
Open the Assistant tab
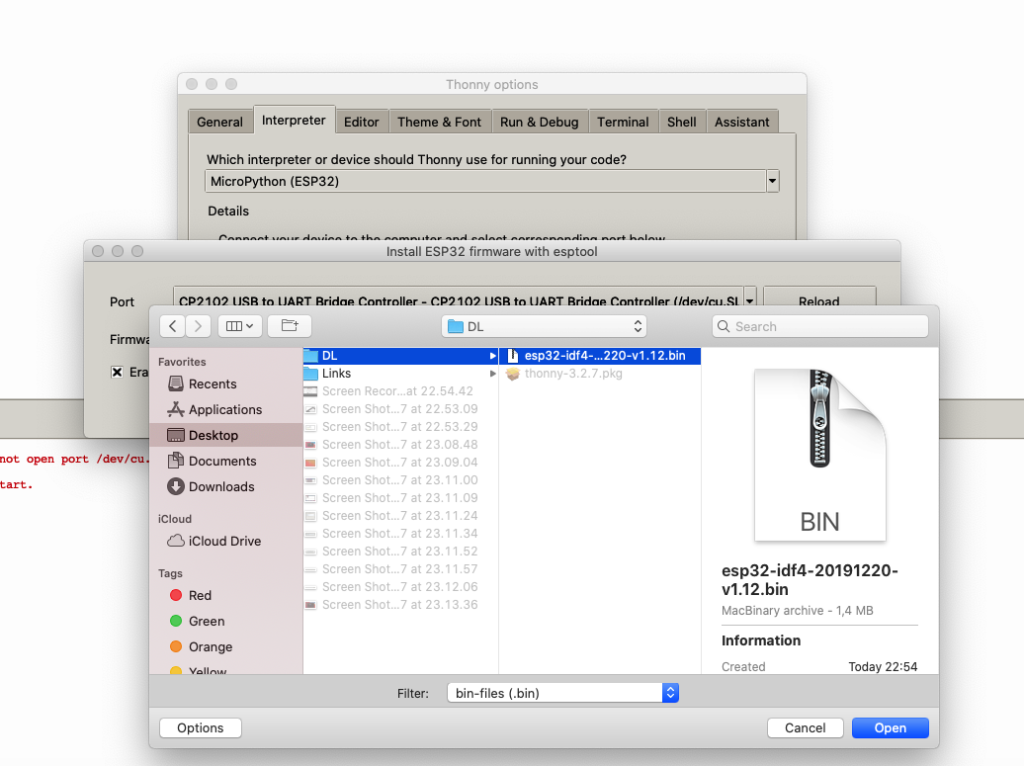742,122
